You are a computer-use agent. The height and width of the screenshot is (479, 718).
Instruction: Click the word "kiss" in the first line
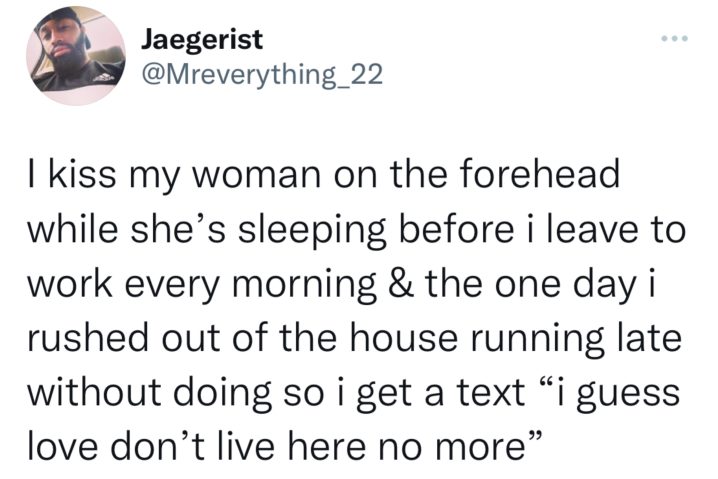pyautogui.click(x=82, y=174)
